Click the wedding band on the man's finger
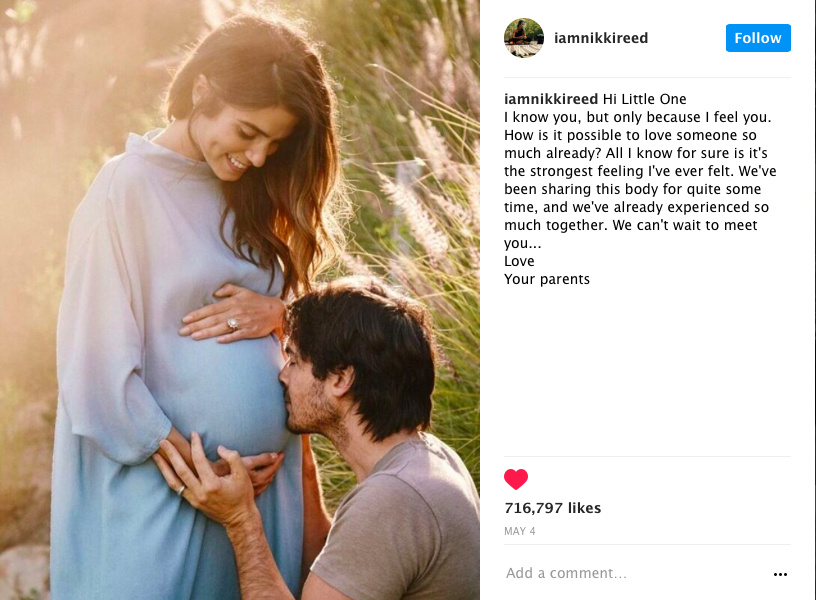 click(181, 490)
